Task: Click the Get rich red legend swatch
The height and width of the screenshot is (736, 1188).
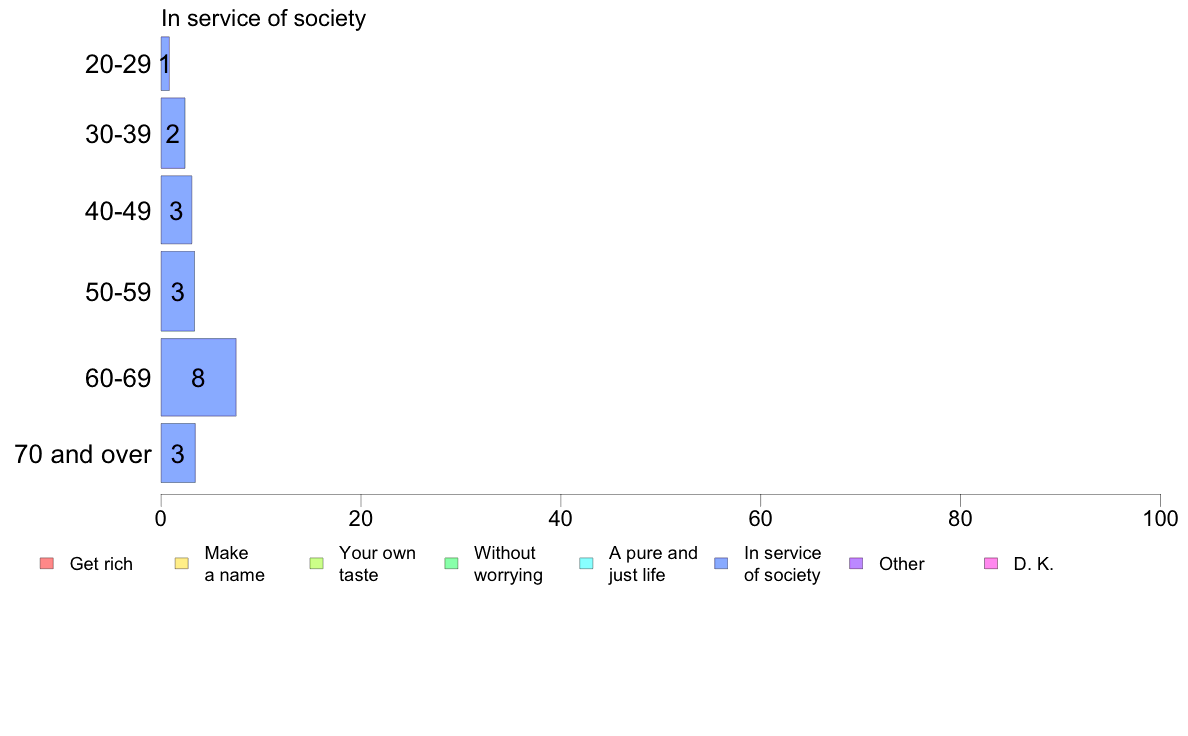Action: [47, 563]
